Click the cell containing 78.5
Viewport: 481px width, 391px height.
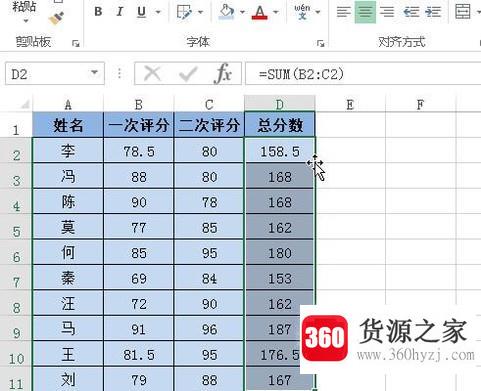[x=139, y=151]
